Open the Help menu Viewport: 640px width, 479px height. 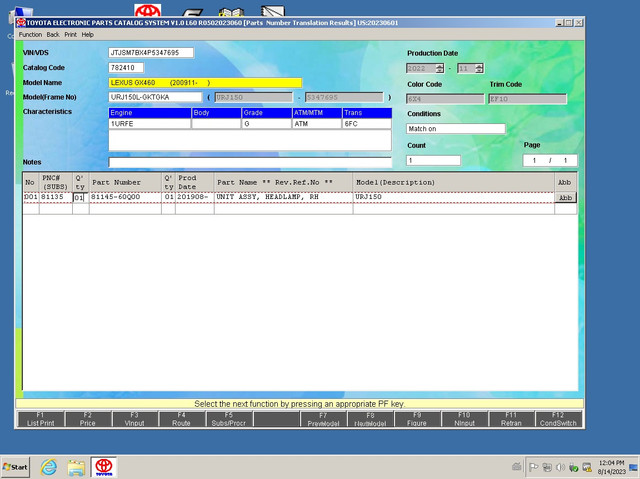(87, 35)
